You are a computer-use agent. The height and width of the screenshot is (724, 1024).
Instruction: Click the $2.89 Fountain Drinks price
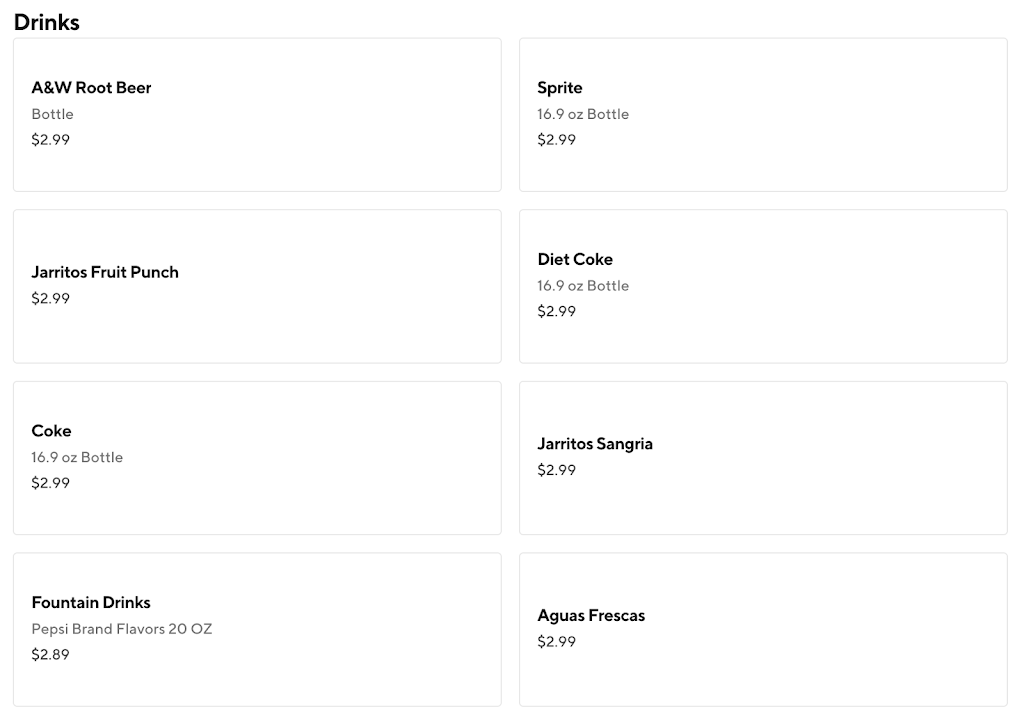tap(50, 655)
